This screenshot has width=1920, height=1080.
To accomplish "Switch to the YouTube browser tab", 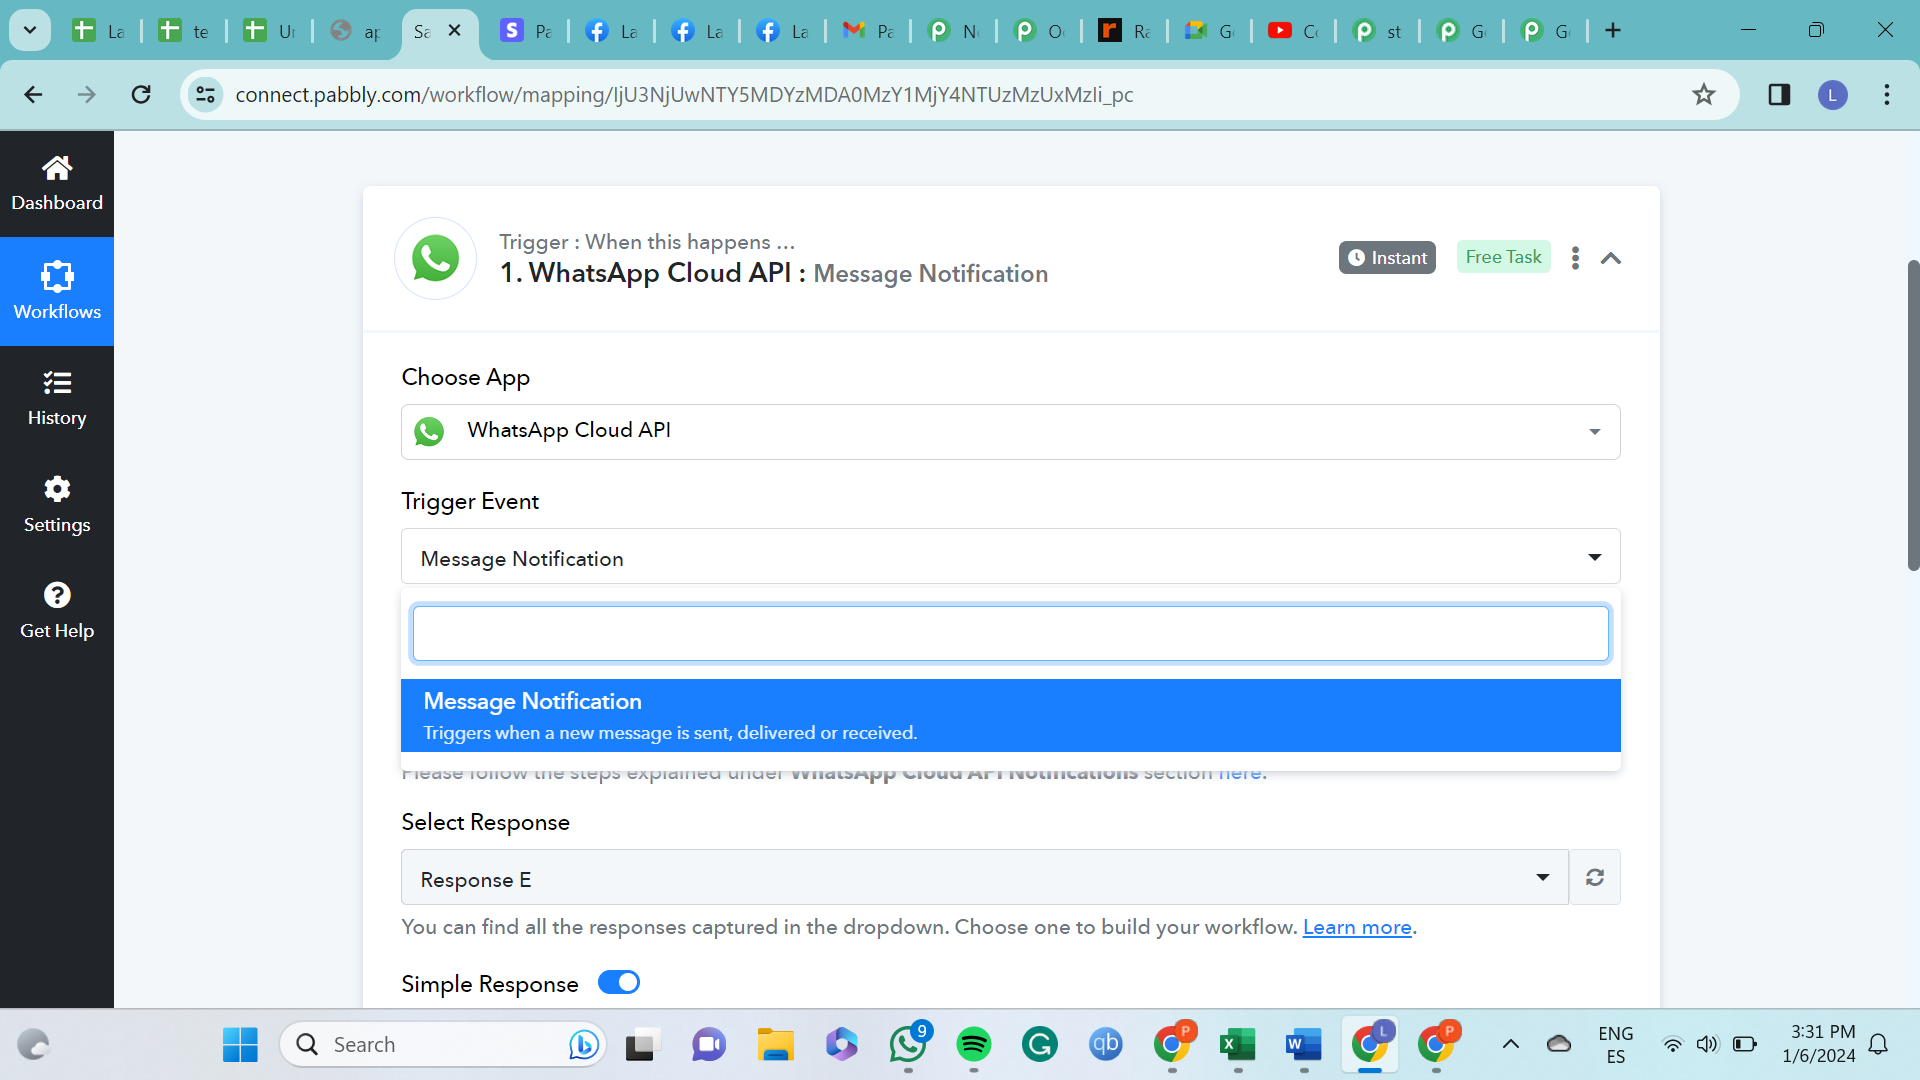I will (x=1294, y=31).
